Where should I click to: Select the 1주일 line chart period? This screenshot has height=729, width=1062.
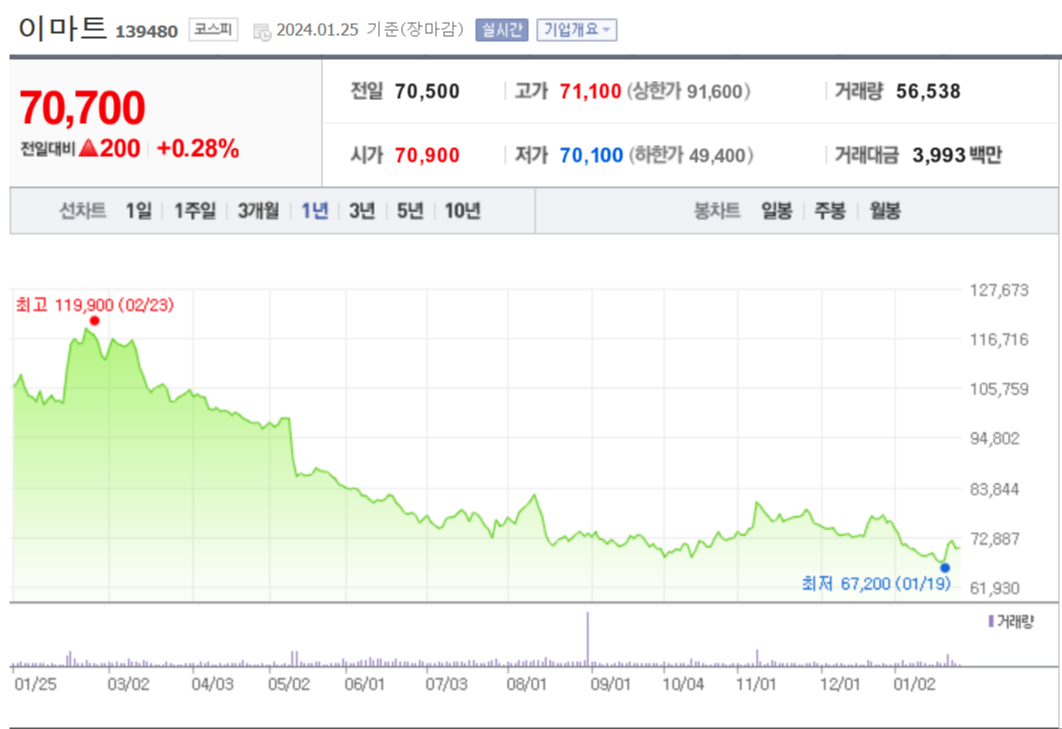tap(194, 211)
